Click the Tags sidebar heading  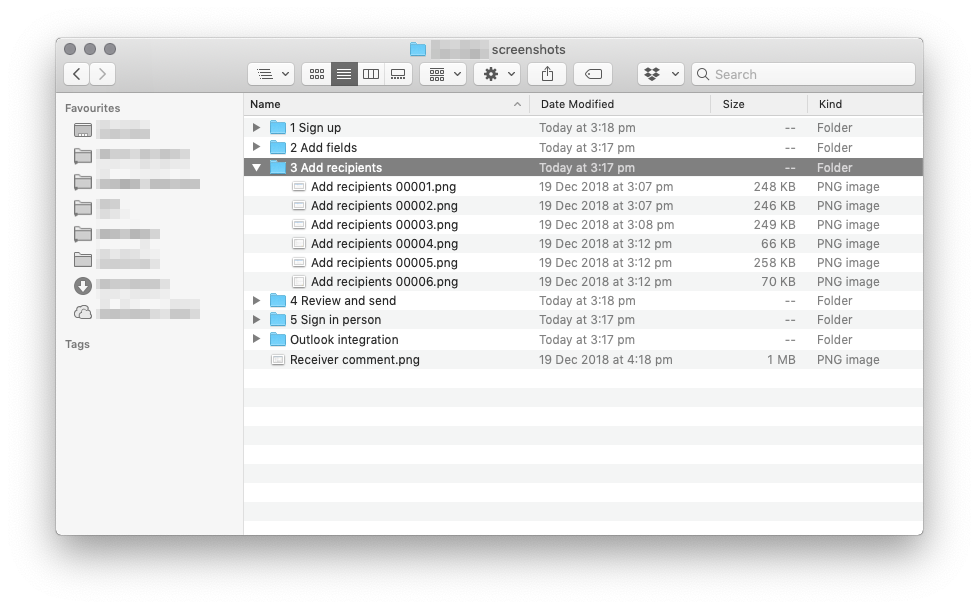[x=77, y=344]
